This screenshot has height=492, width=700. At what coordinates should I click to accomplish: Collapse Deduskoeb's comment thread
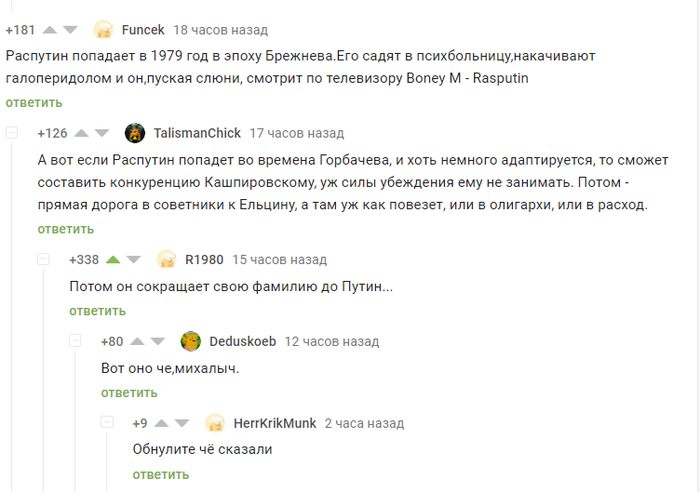tap(75, 341)
